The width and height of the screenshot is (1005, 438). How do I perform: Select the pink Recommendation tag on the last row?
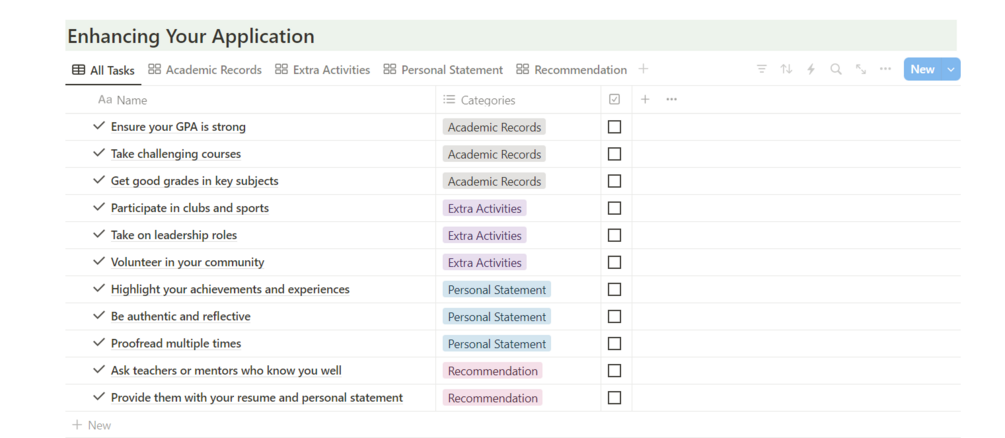click(x=493, y=398)
